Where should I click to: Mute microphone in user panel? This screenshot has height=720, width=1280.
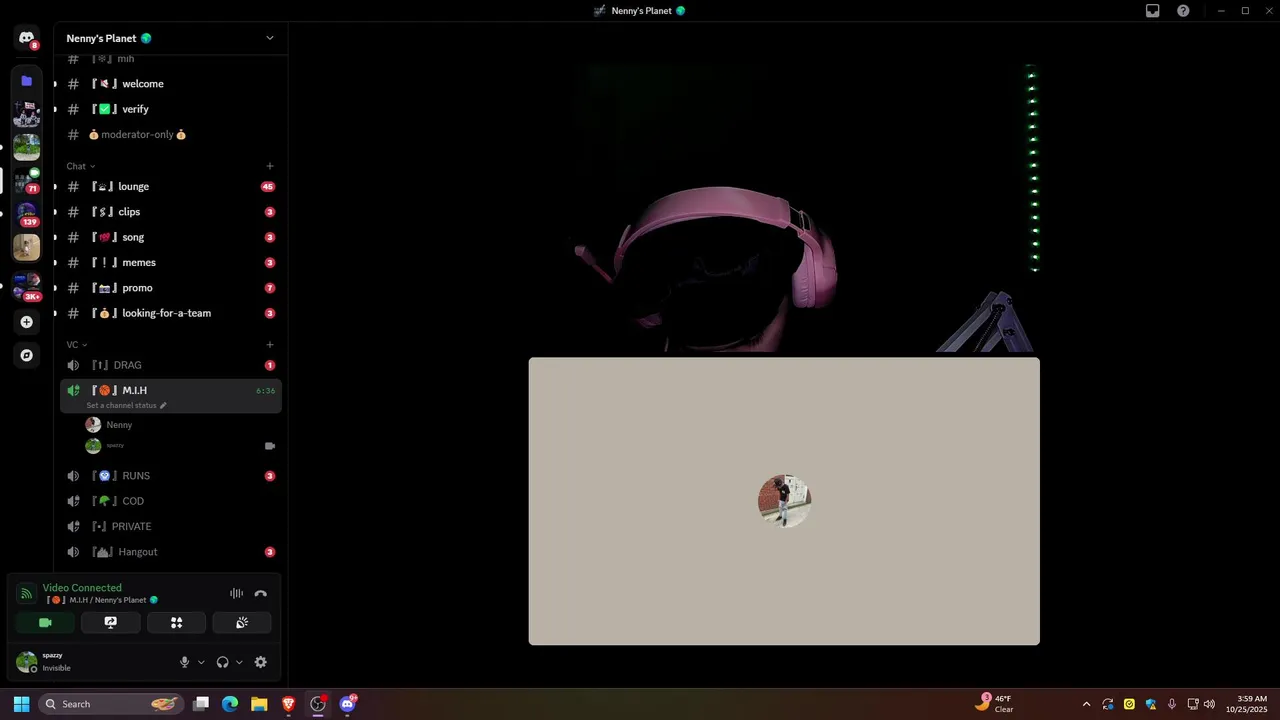point(184,662)
